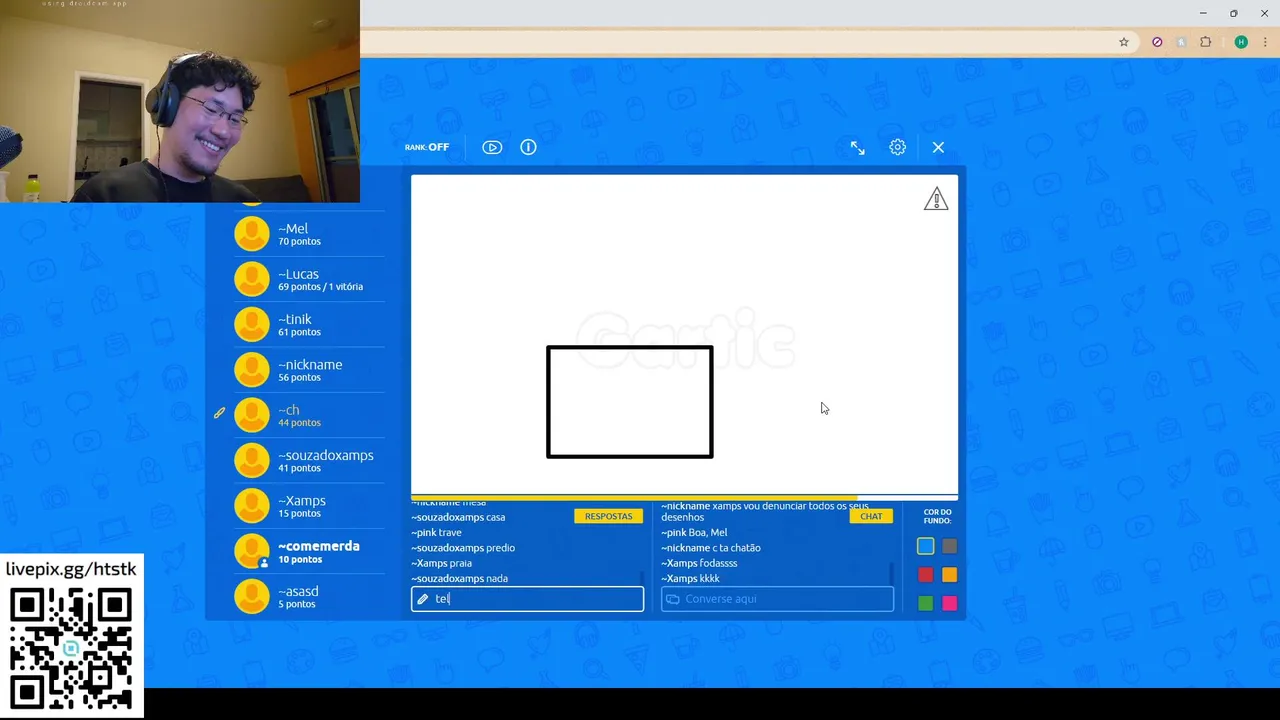Click the fullscreen expand arrows icon
This screenshot has height=720, width=1280.
click(858, 147)
